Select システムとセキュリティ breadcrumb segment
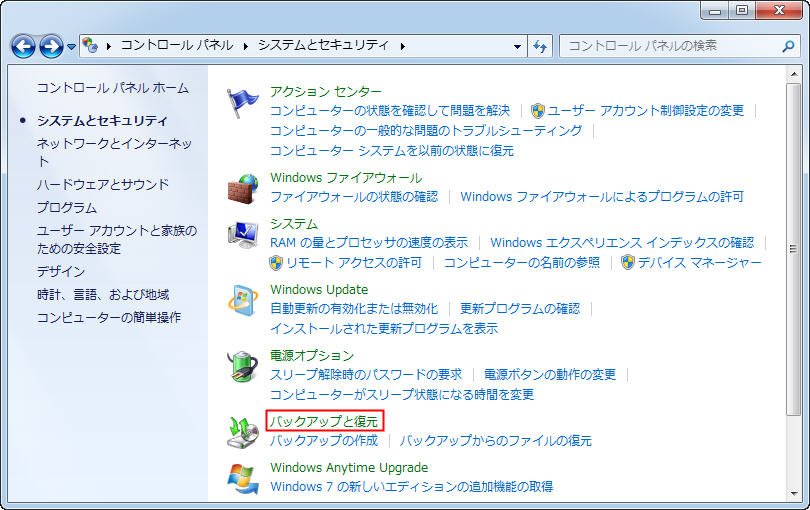The width and height of the screenshot is (810, 510). pyautogui.click(x=323, y=45)
